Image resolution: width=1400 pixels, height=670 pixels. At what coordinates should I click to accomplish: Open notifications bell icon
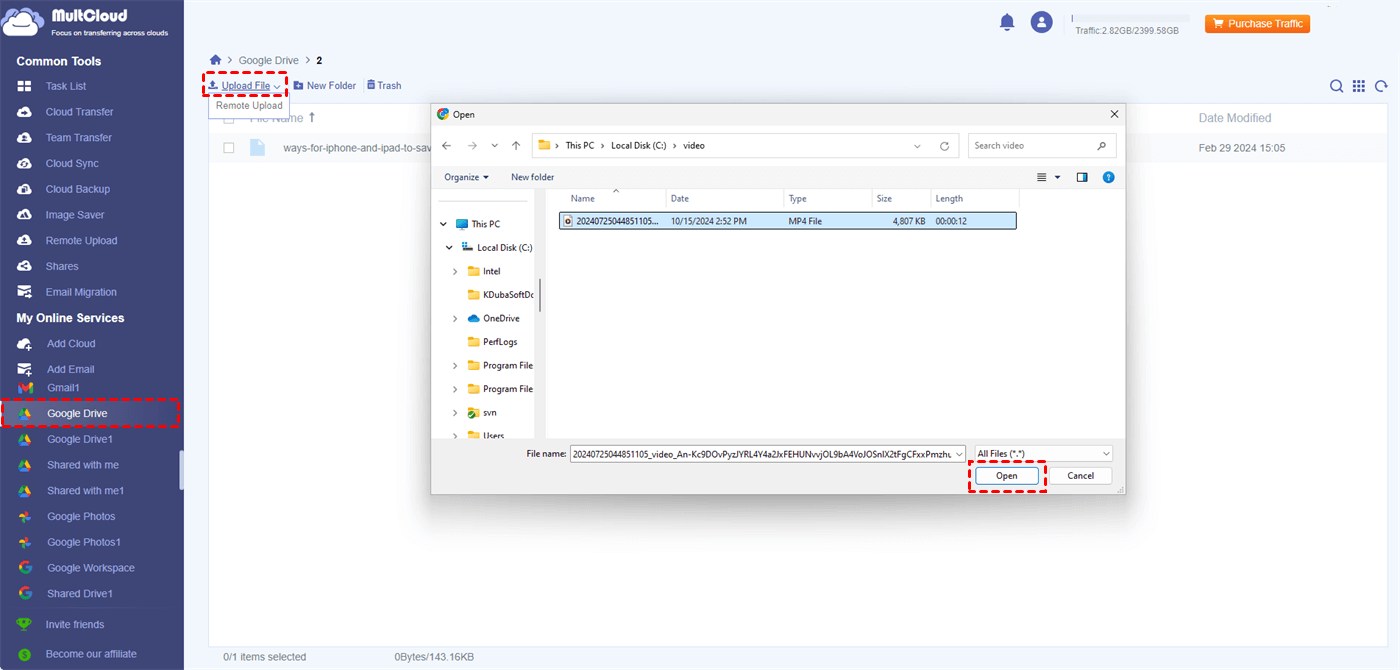[x=1007, y=22]
